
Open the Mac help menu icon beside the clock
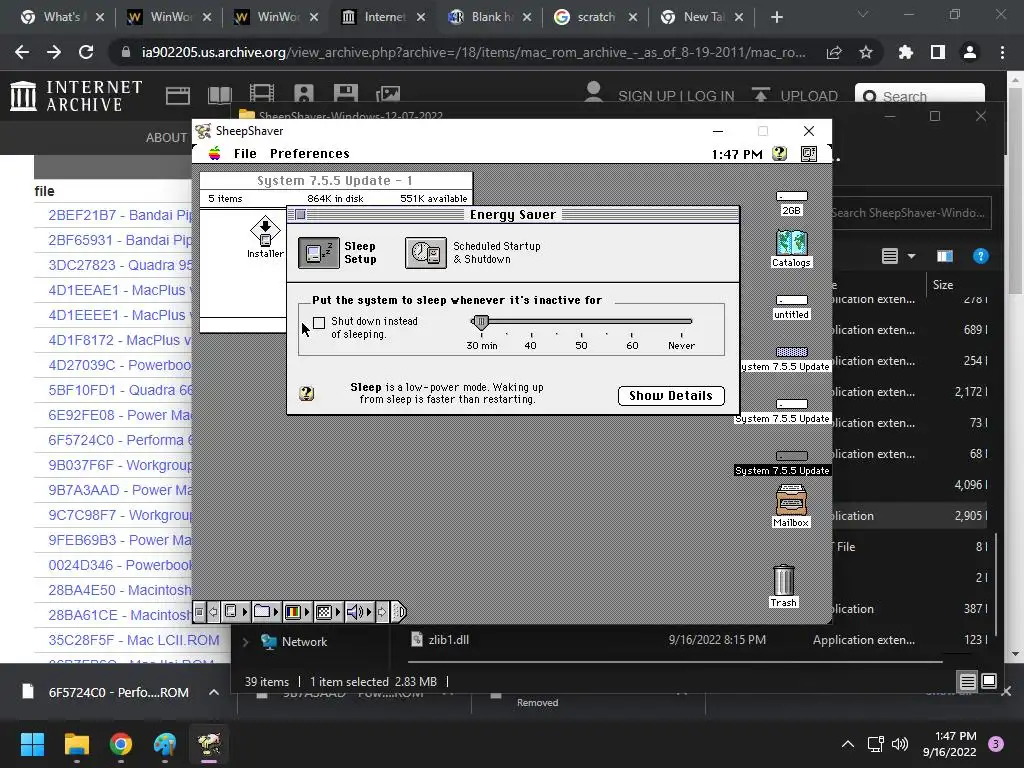779,153
